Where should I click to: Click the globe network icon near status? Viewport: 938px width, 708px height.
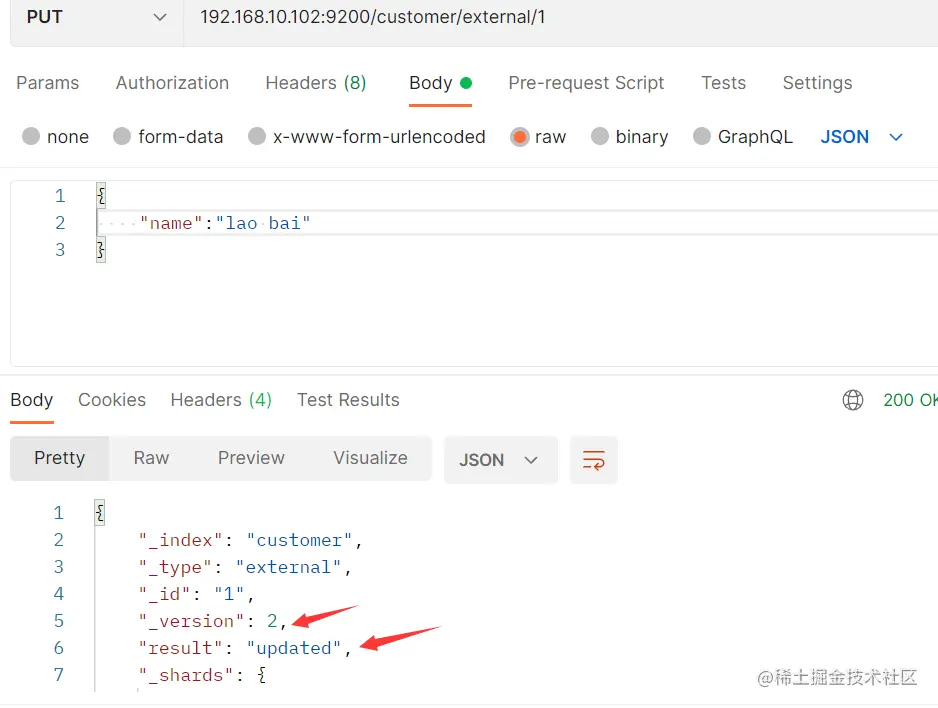click(x=853, y=400)
